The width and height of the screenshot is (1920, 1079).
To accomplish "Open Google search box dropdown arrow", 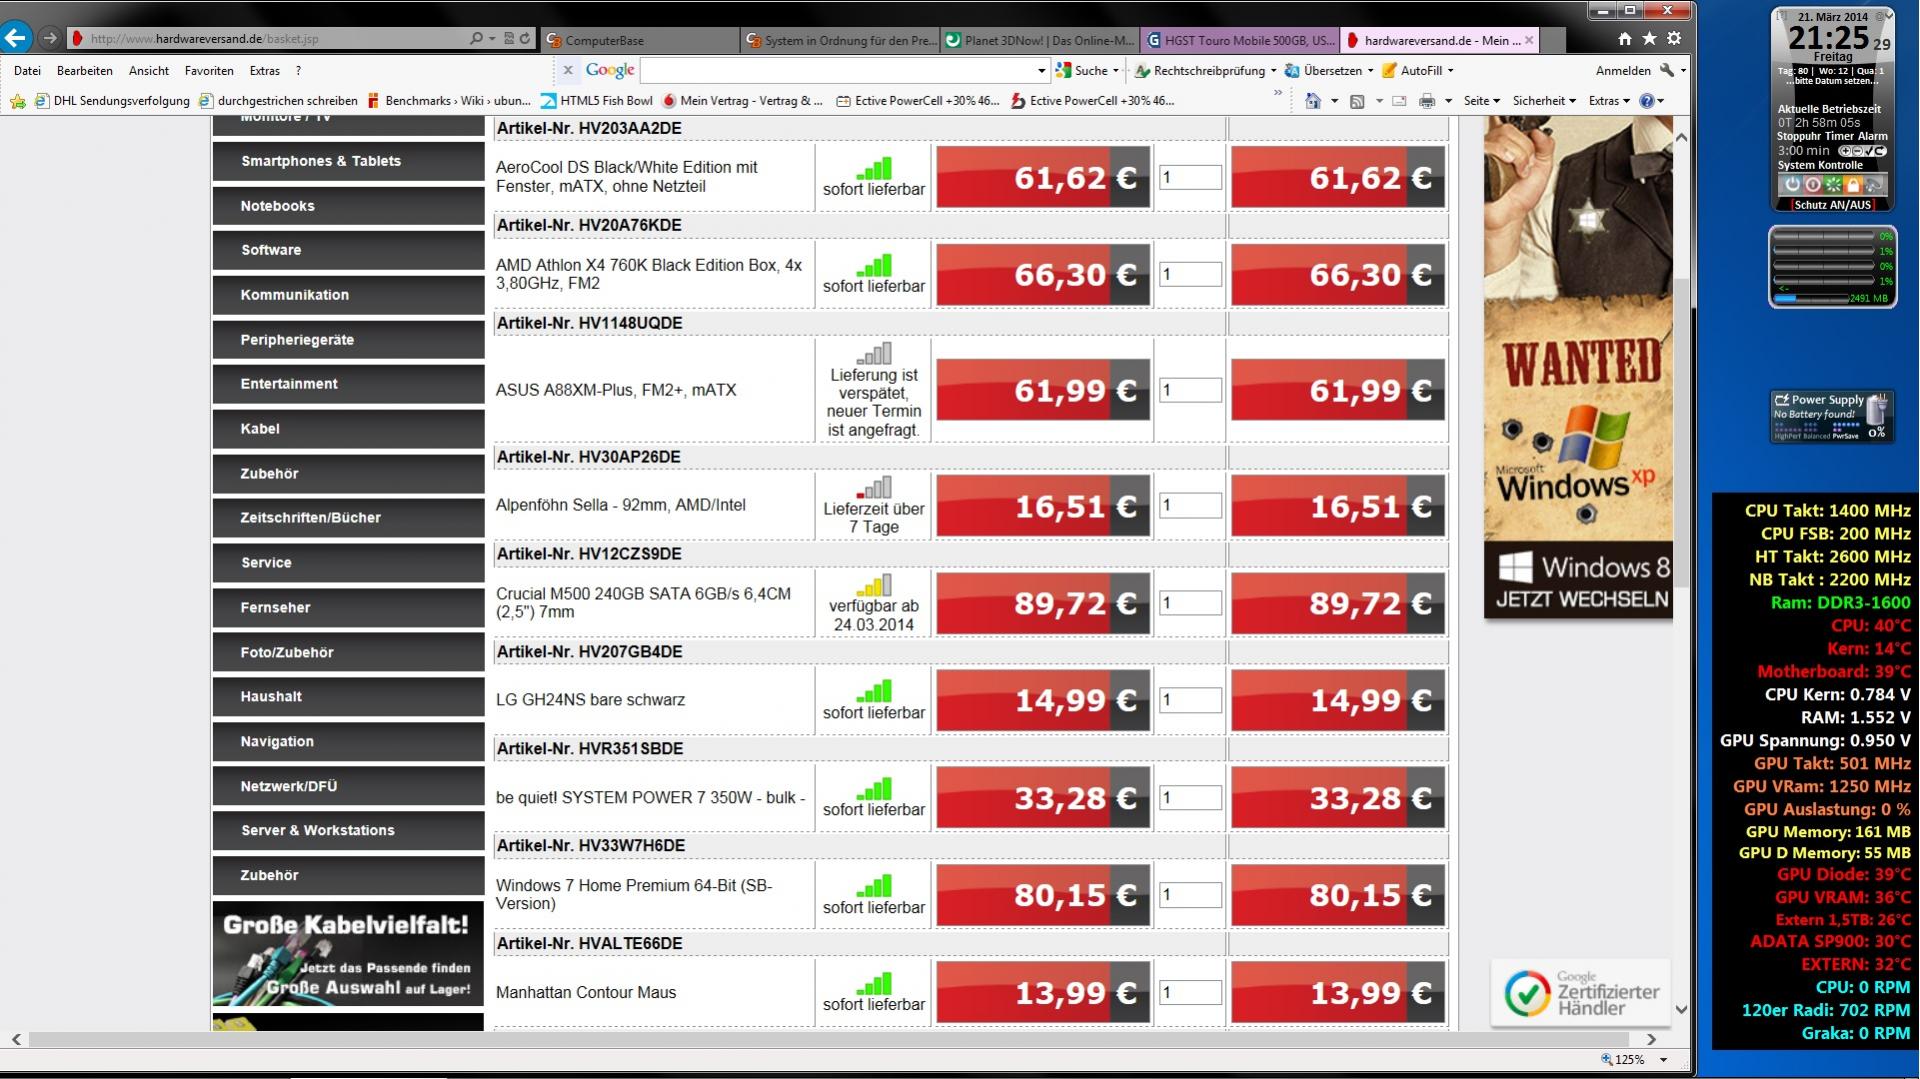I will click(1041, 71).
